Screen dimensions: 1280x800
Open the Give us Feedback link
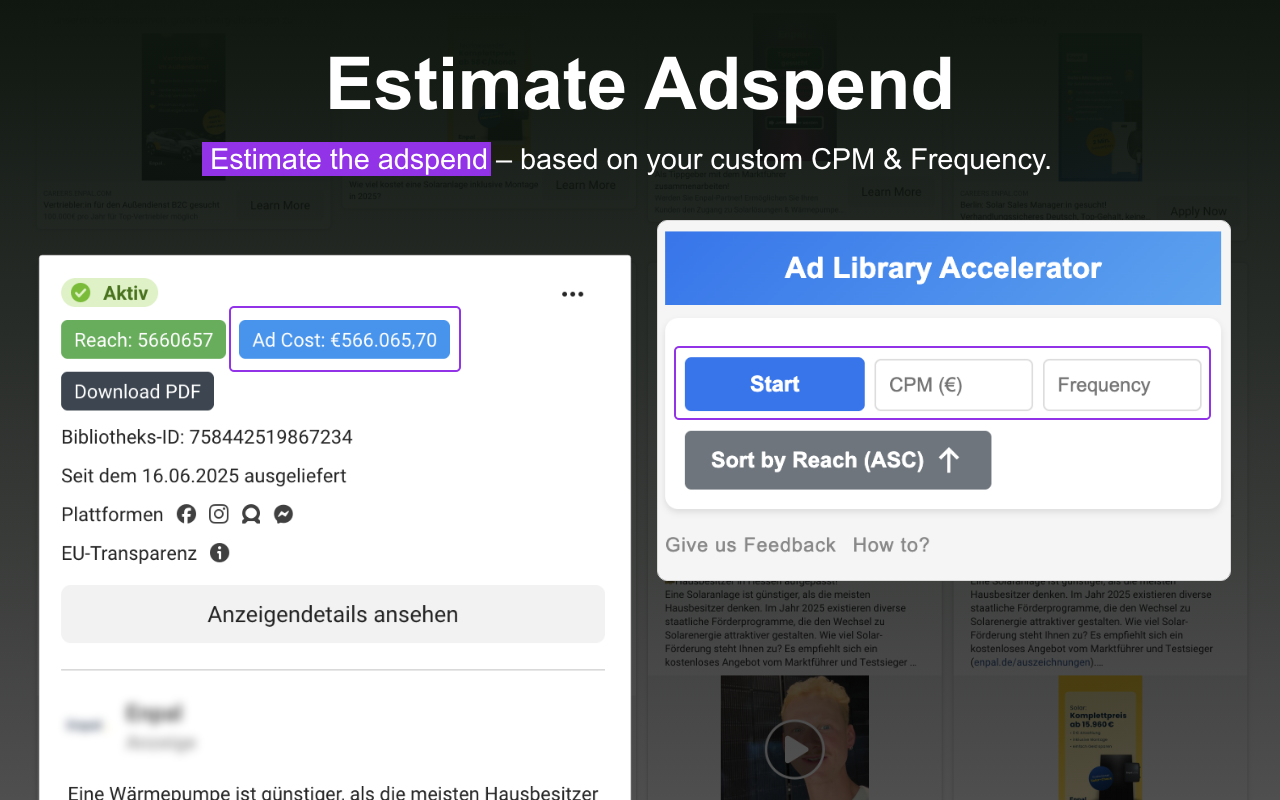tap(750, 544)
